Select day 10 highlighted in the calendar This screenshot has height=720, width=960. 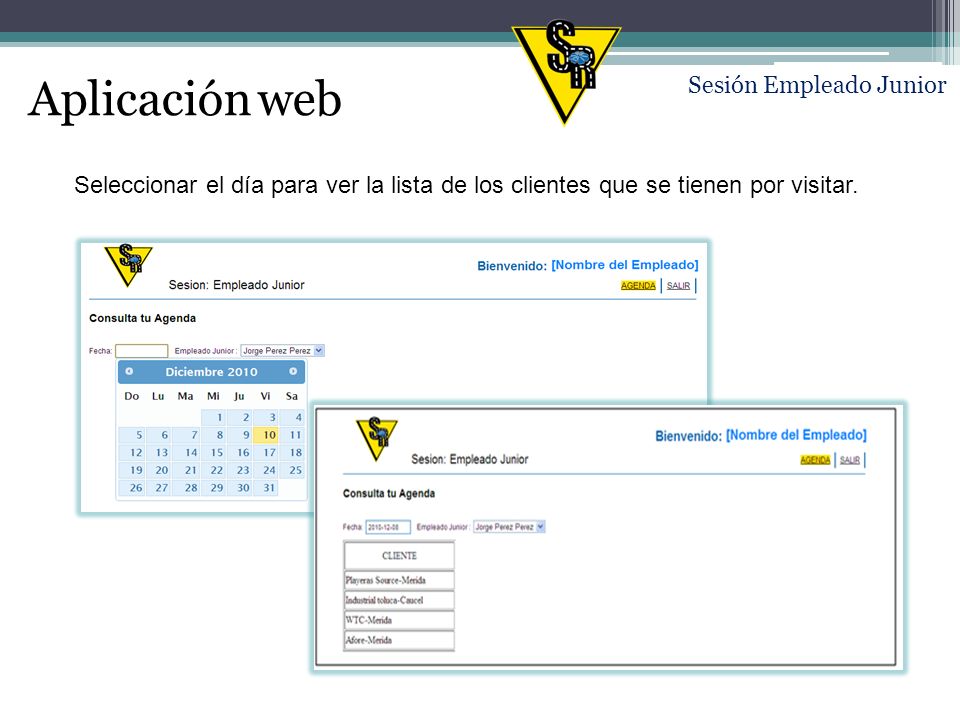click(x=266, y=435)
